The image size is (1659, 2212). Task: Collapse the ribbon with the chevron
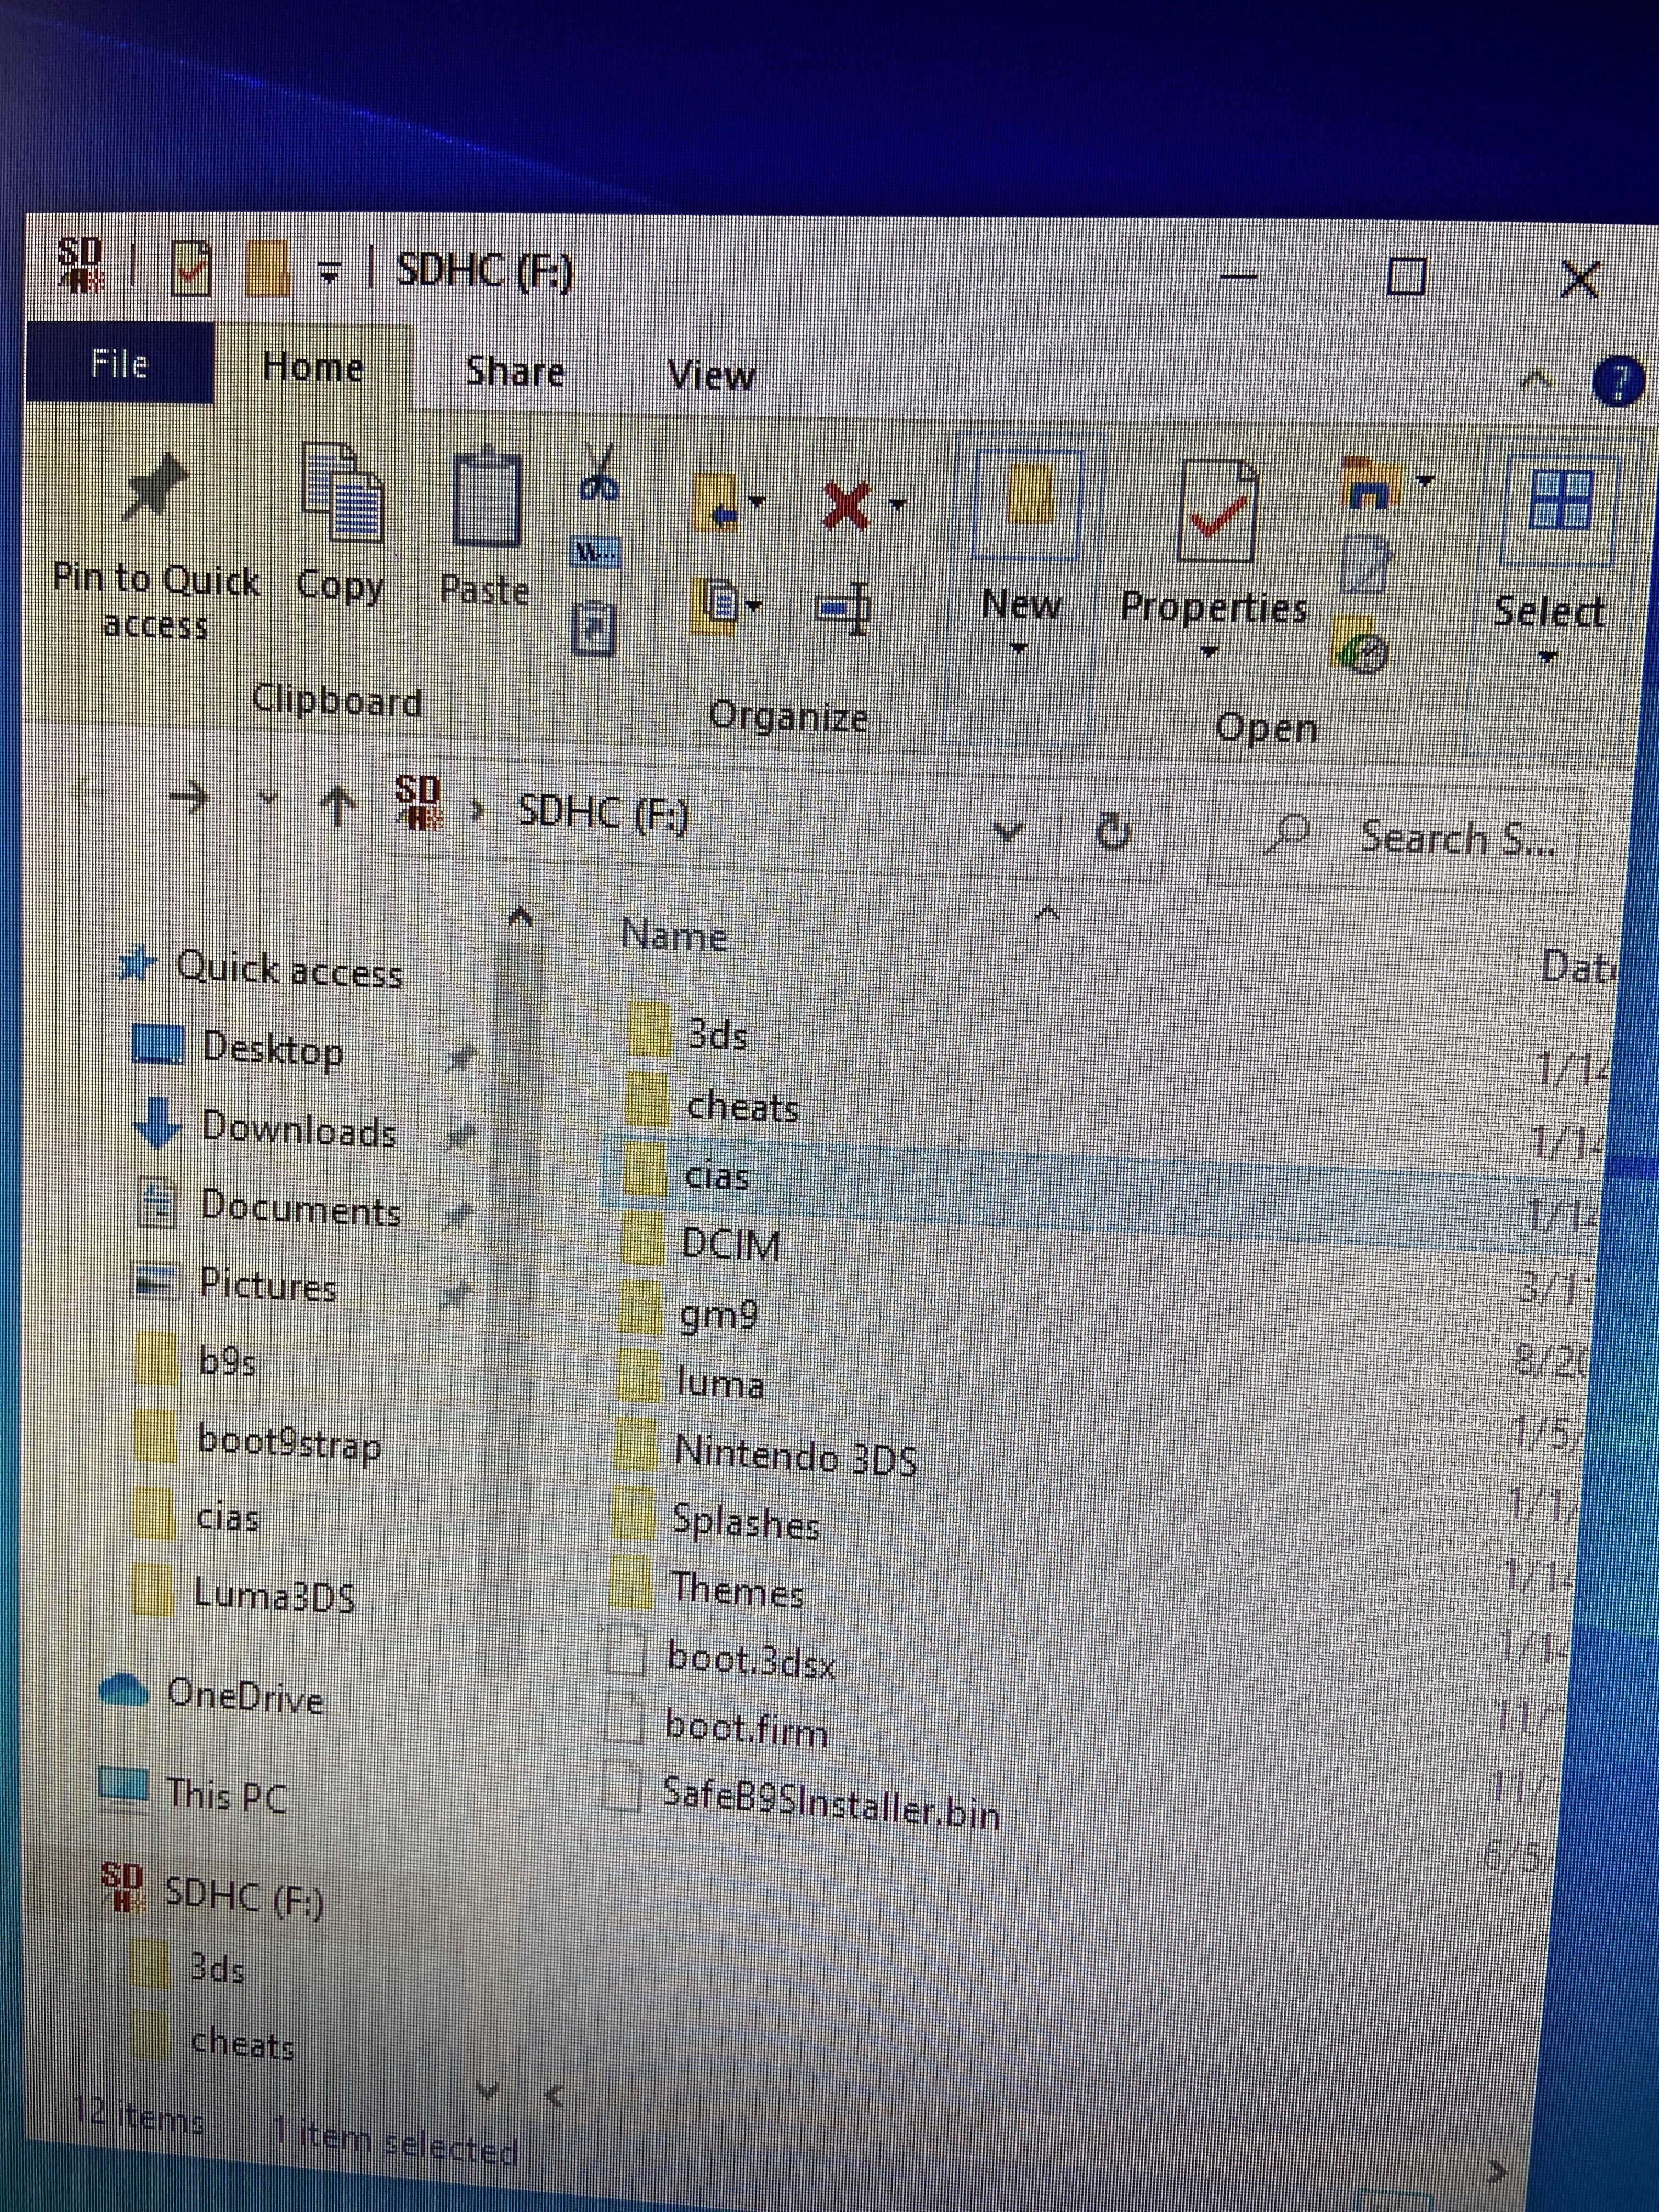pyautogui.click(x=1537, y=380)
